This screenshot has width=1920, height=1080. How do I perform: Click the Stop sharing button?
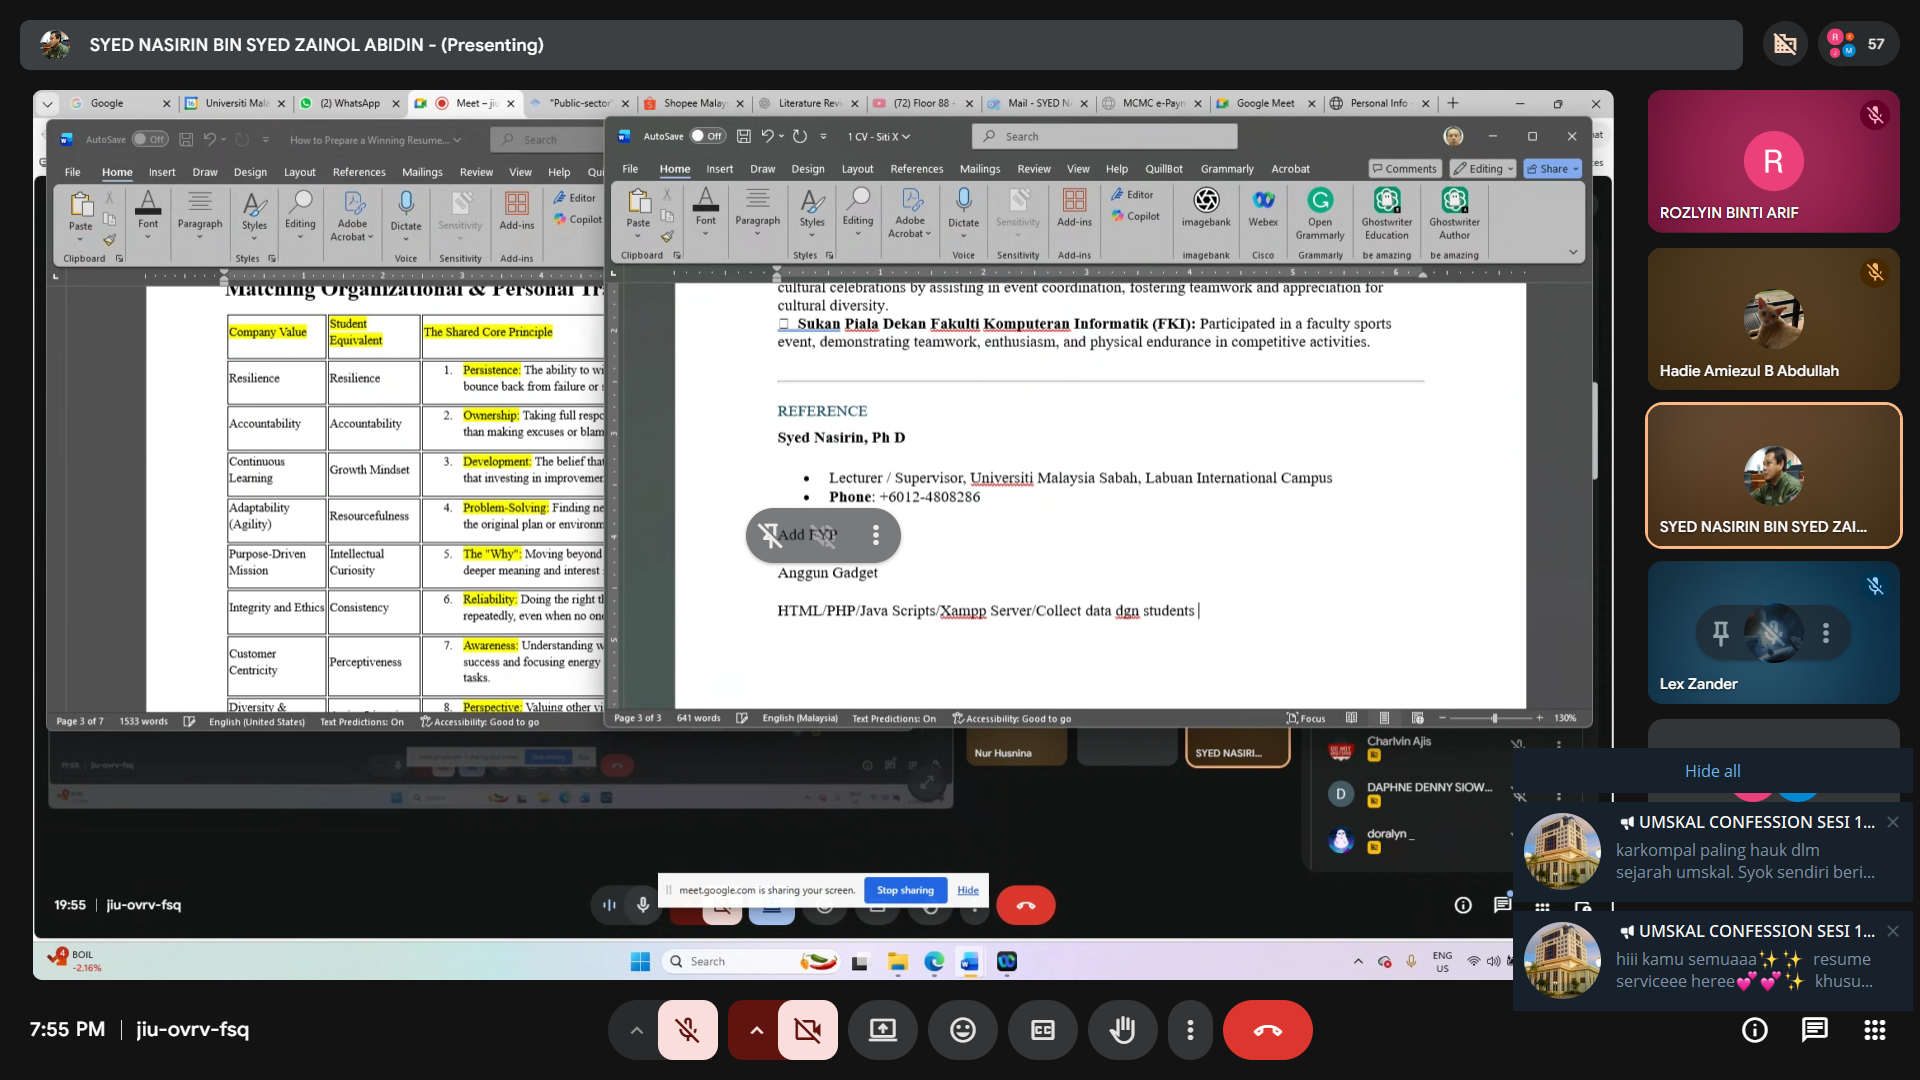pos(905,890)
